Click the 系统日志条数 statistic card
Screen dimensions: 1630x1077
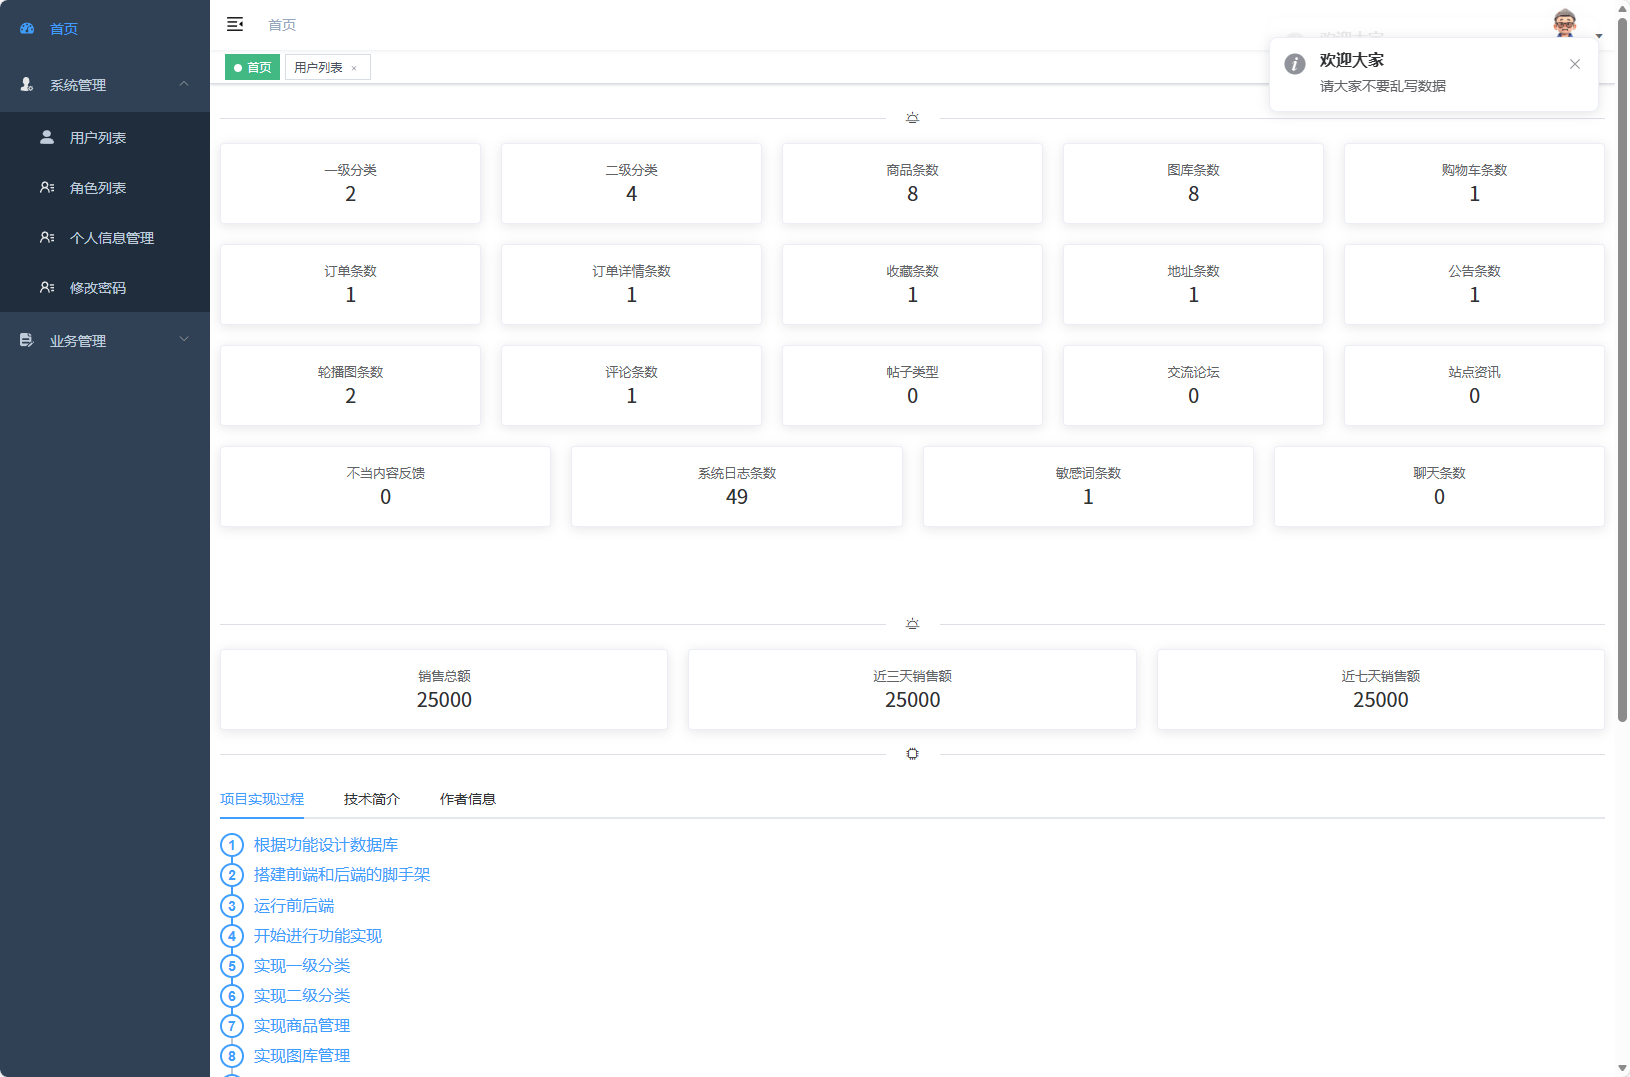click(x=737, y=486)
